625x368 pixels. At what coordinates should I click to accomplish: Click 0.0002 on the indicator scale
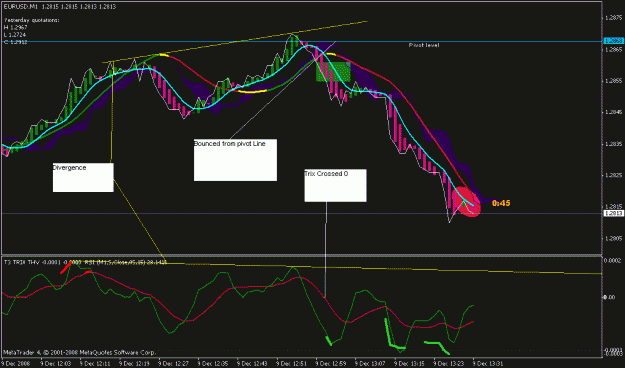click(613, 260)
